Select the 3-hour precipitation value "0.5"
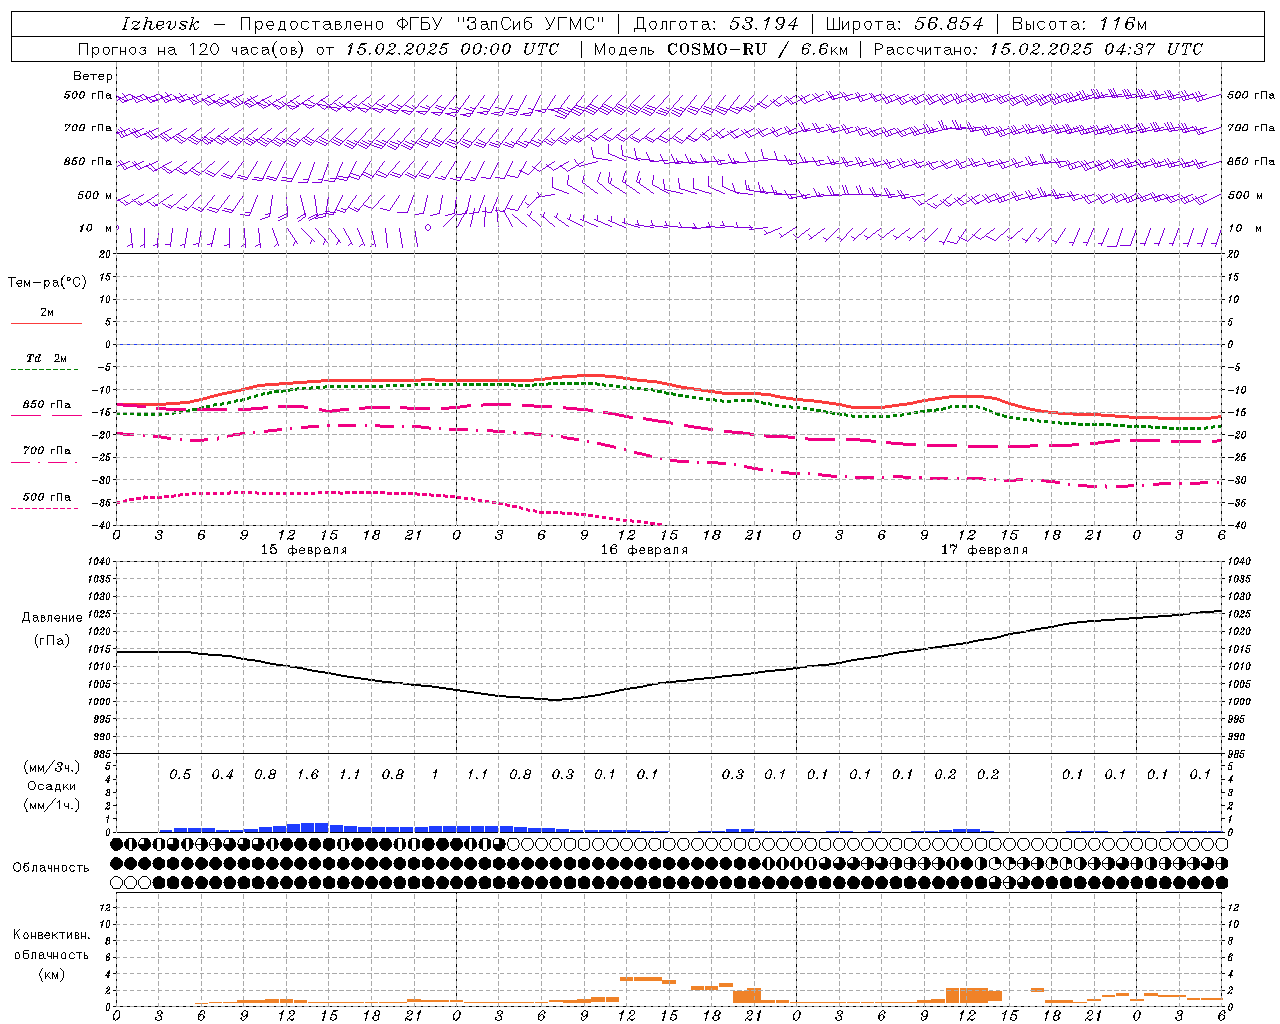This screenshot has width=1280, height=1024. tap(180, 775)
